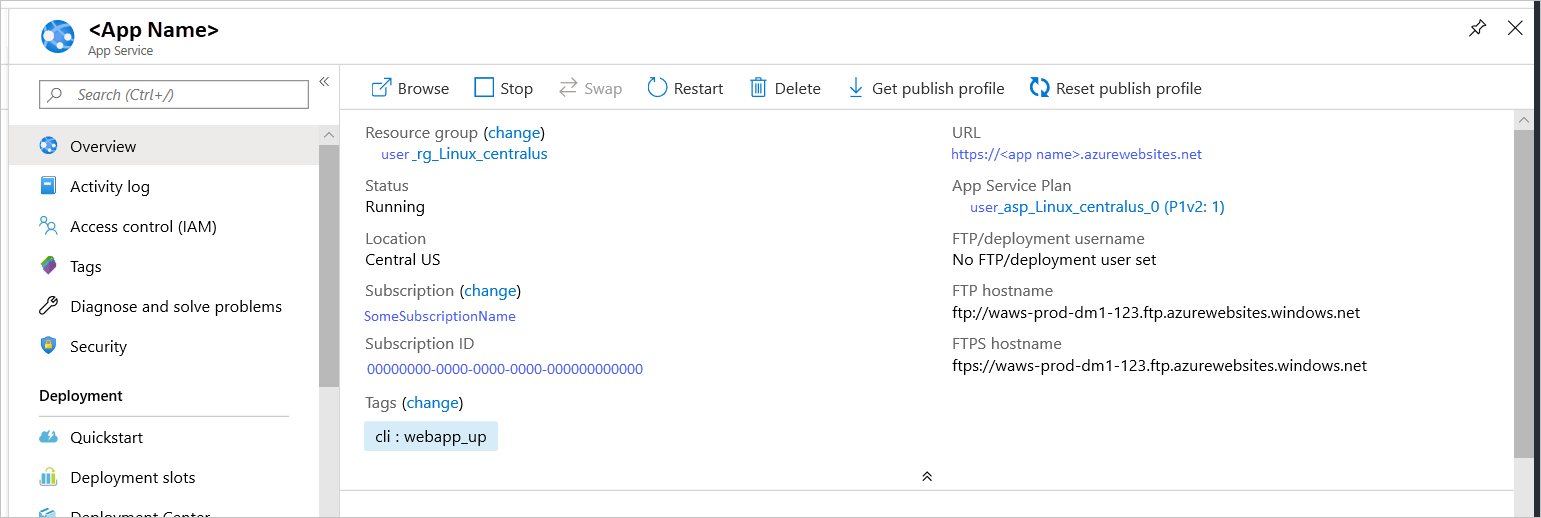Delete the app using the trash icon
This screenshot has height=518, width=1541.
point(759,88)
